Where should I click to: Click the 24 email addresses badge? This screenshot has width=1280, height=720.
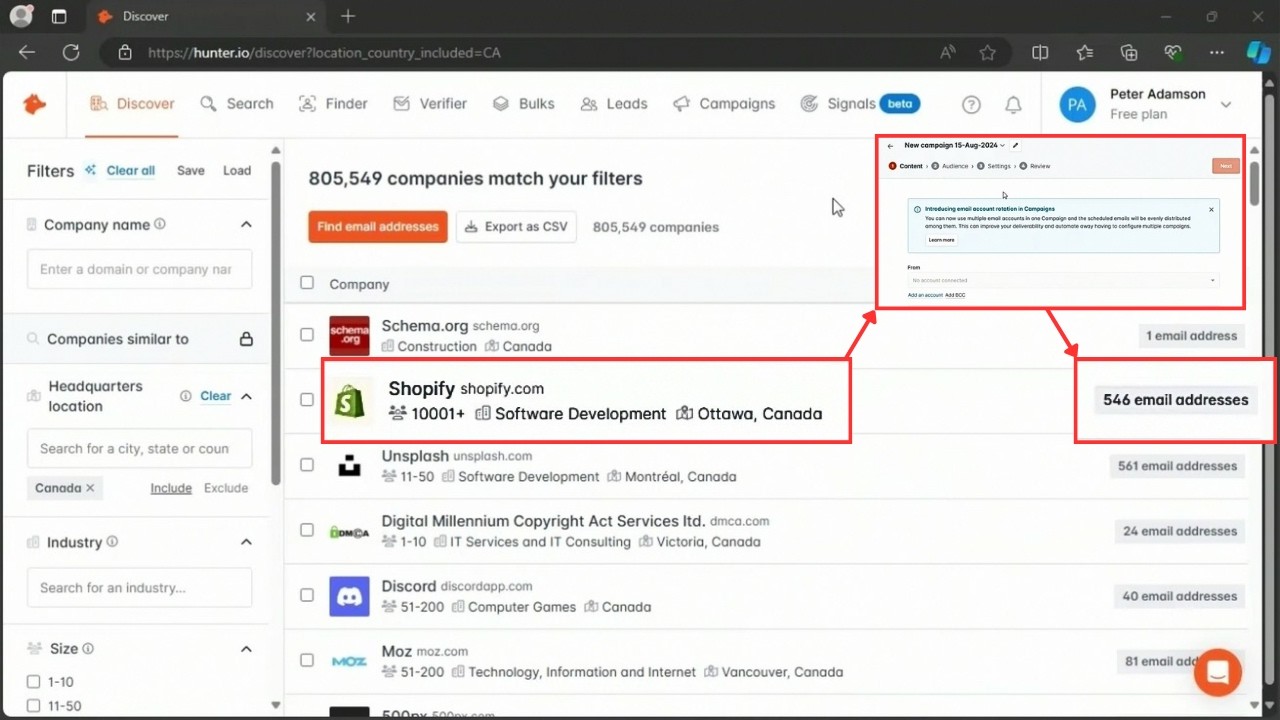pos(1180,531)
